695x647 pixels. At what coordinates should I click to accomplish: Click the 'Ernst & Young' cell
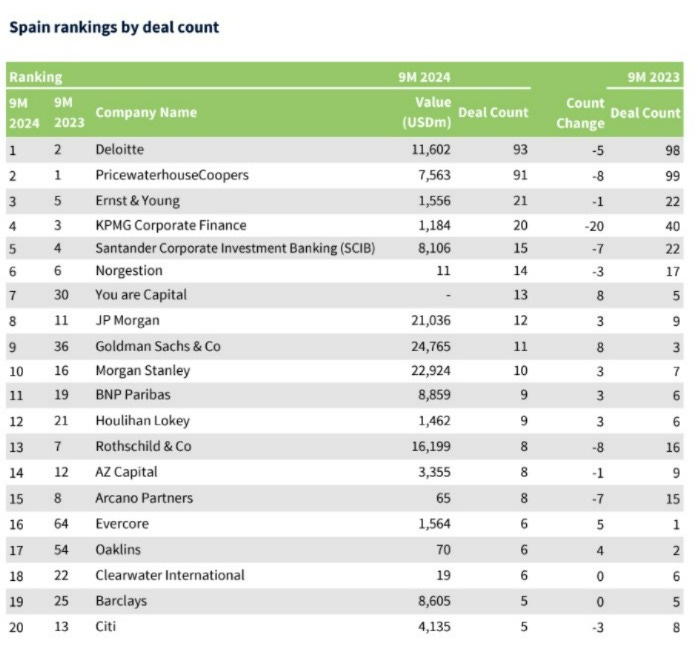tap(137, 201)
